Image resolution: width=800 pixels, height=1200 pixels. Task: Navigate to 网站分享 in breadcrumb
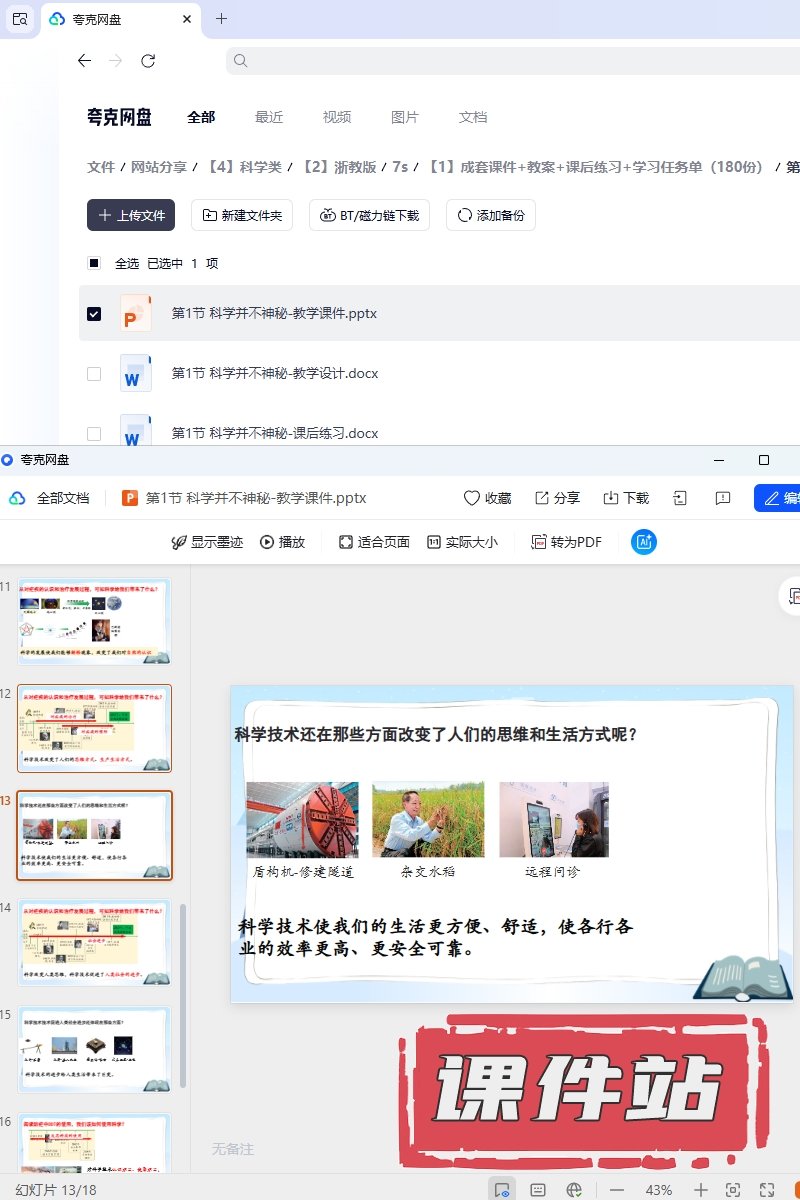[x=159, y=167]
